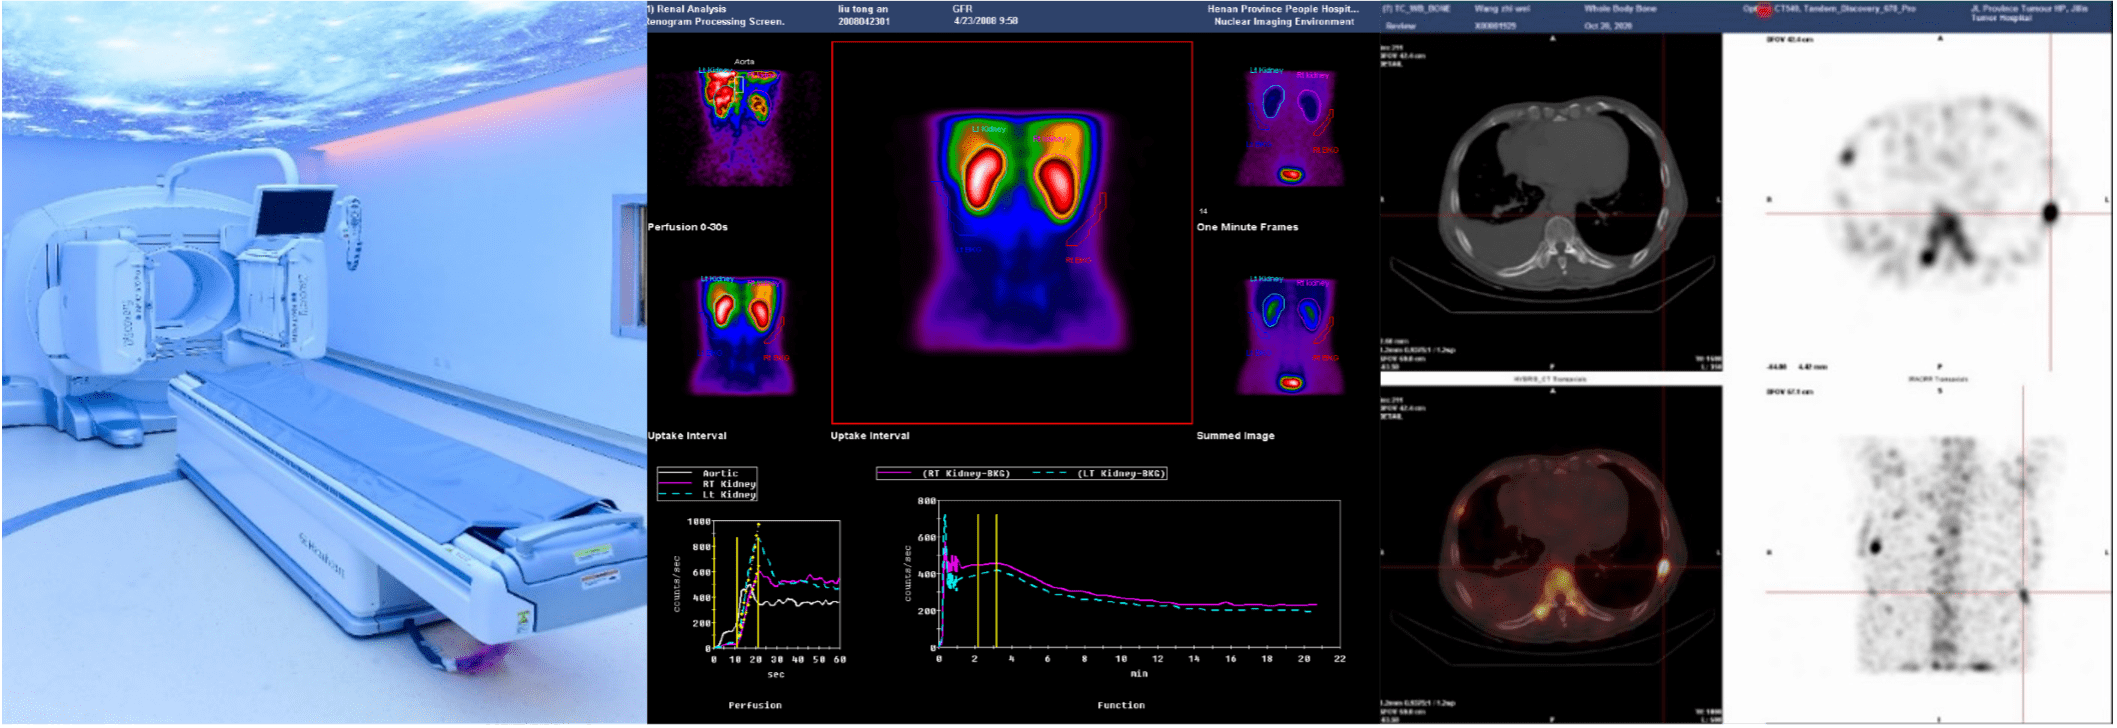Click second yellow marker line on Function chart
This screenshot has height=728, width=2117.
[x=996, y=581]
